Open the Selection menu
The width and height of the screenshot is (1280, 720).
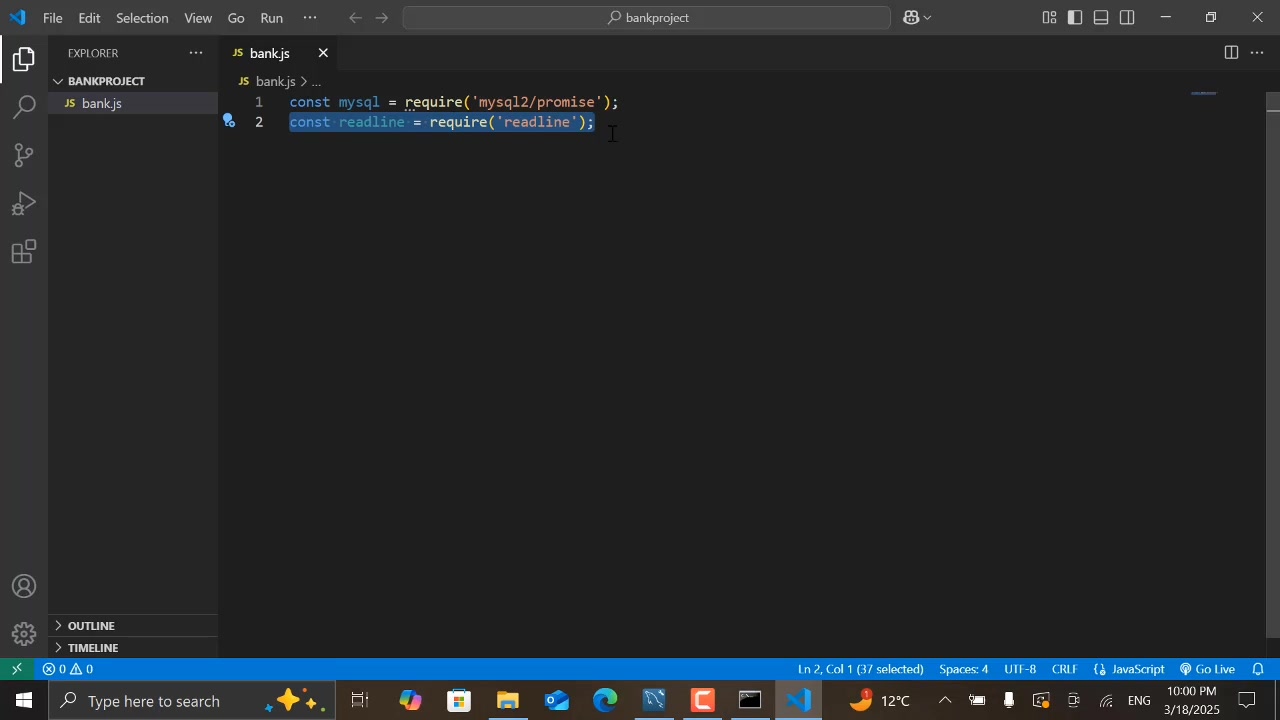coord(142,18)
